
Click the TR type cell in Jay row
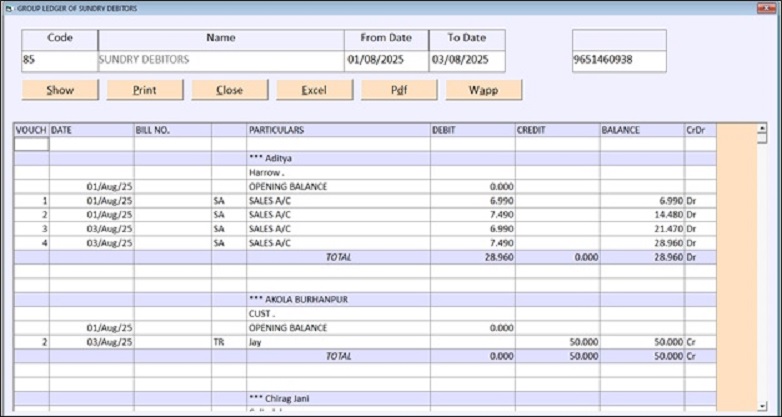229,342
